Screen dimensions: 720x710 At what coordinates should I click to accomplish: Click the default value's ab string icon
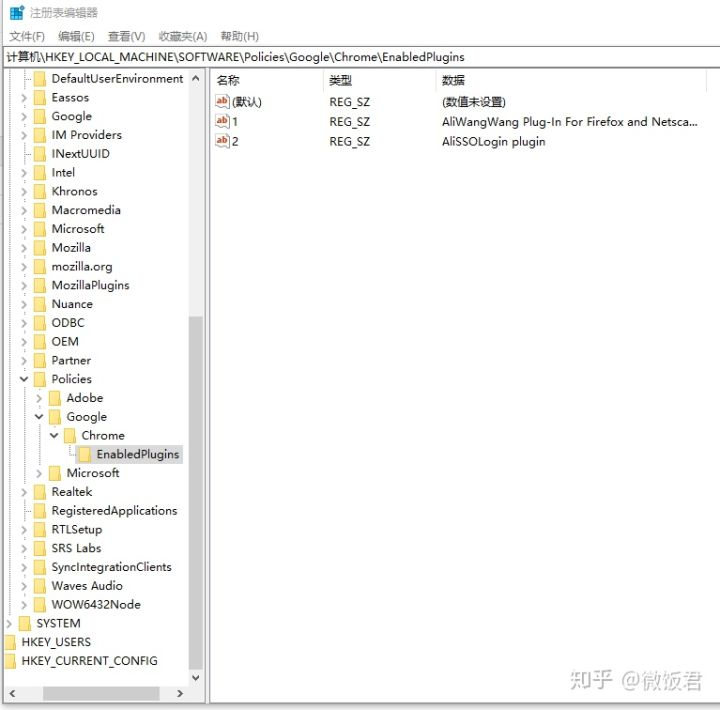coord(222,101)
